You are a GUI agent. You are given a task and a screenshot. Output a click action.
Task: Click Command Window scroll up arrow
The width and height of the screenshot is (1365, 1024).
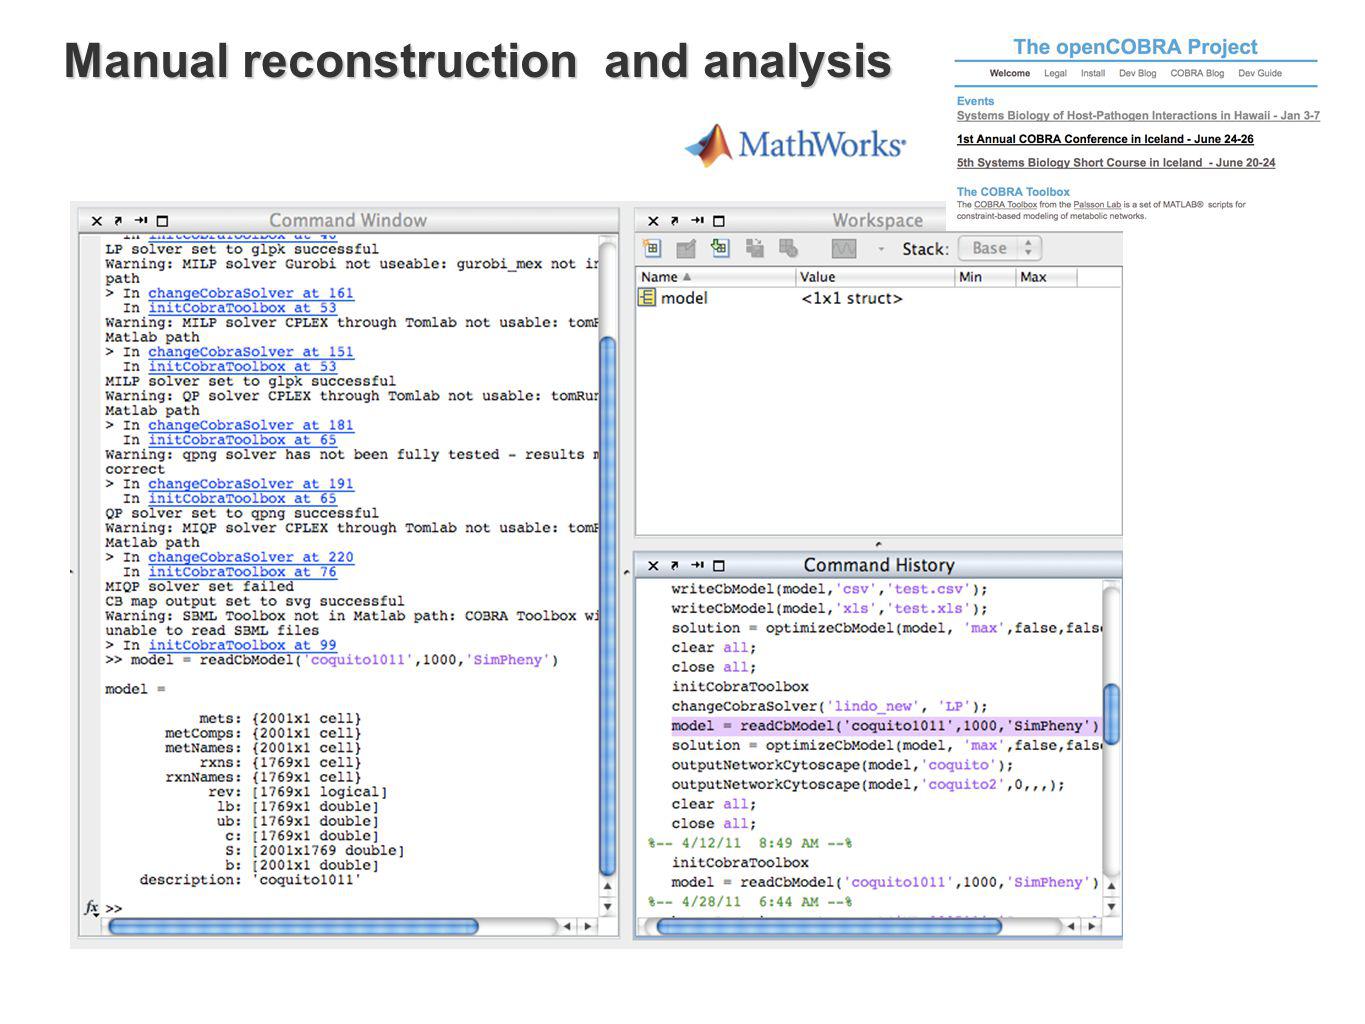point(607,886)
